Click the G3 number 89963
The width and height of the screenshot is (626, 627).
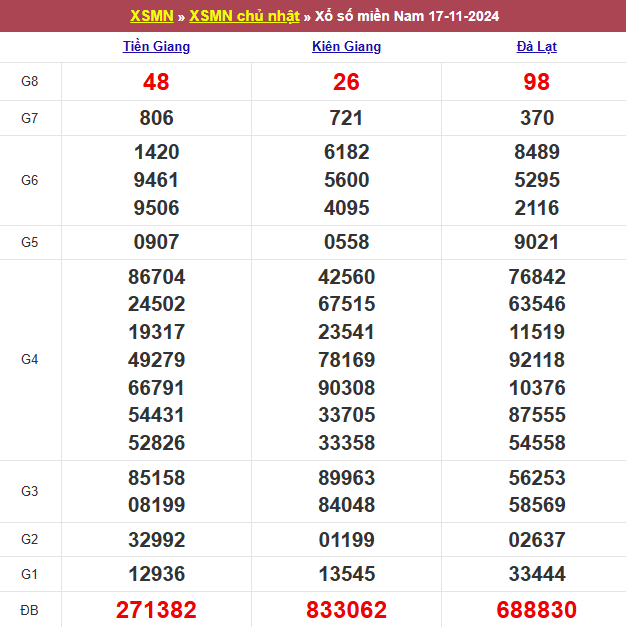[346, 478]
